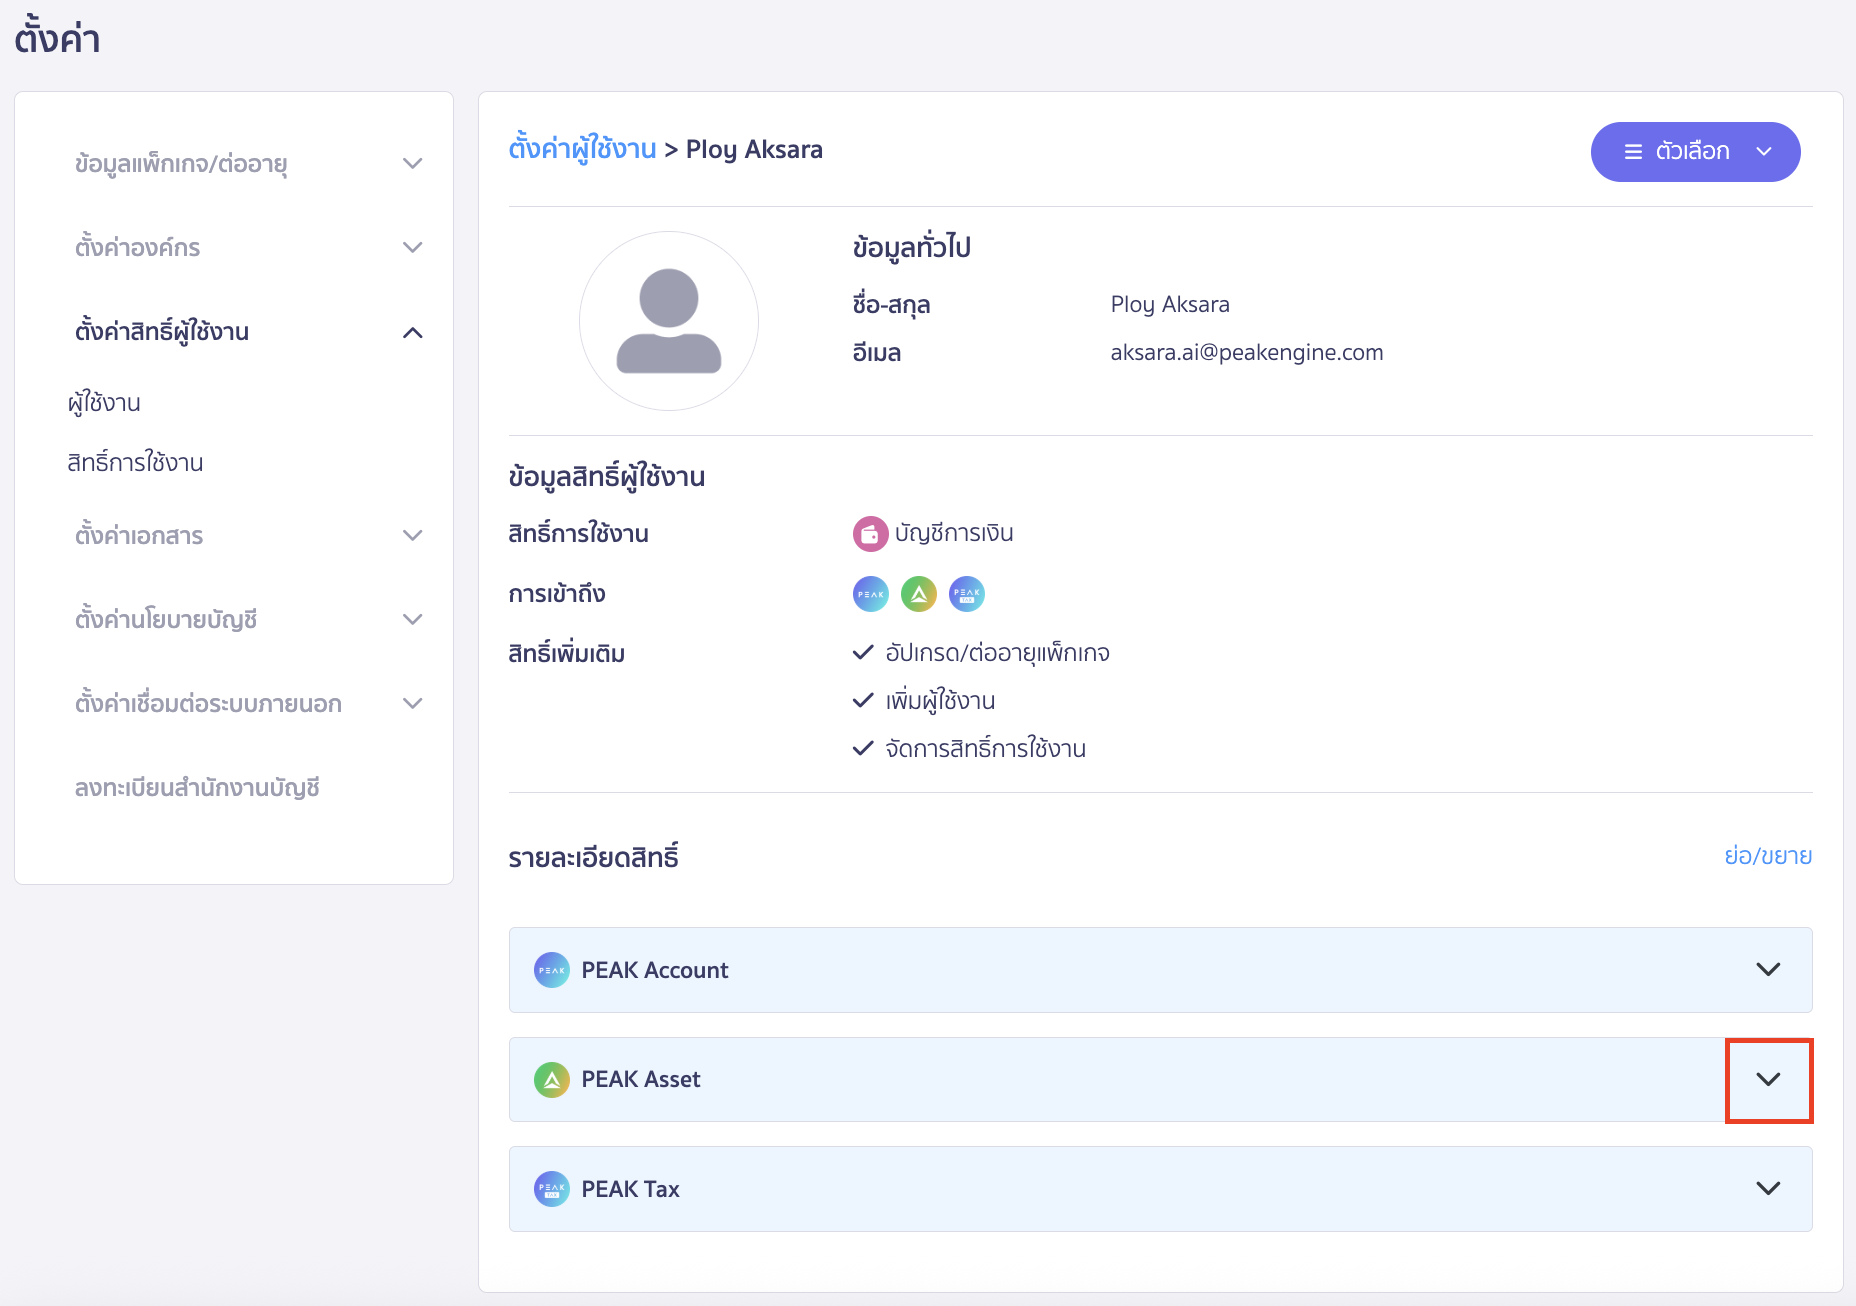This screenshot has width=1856, height=1306.
Task: Click the PEAK Asset access icon under การเข้าถึง
Action: pos(918,593)
